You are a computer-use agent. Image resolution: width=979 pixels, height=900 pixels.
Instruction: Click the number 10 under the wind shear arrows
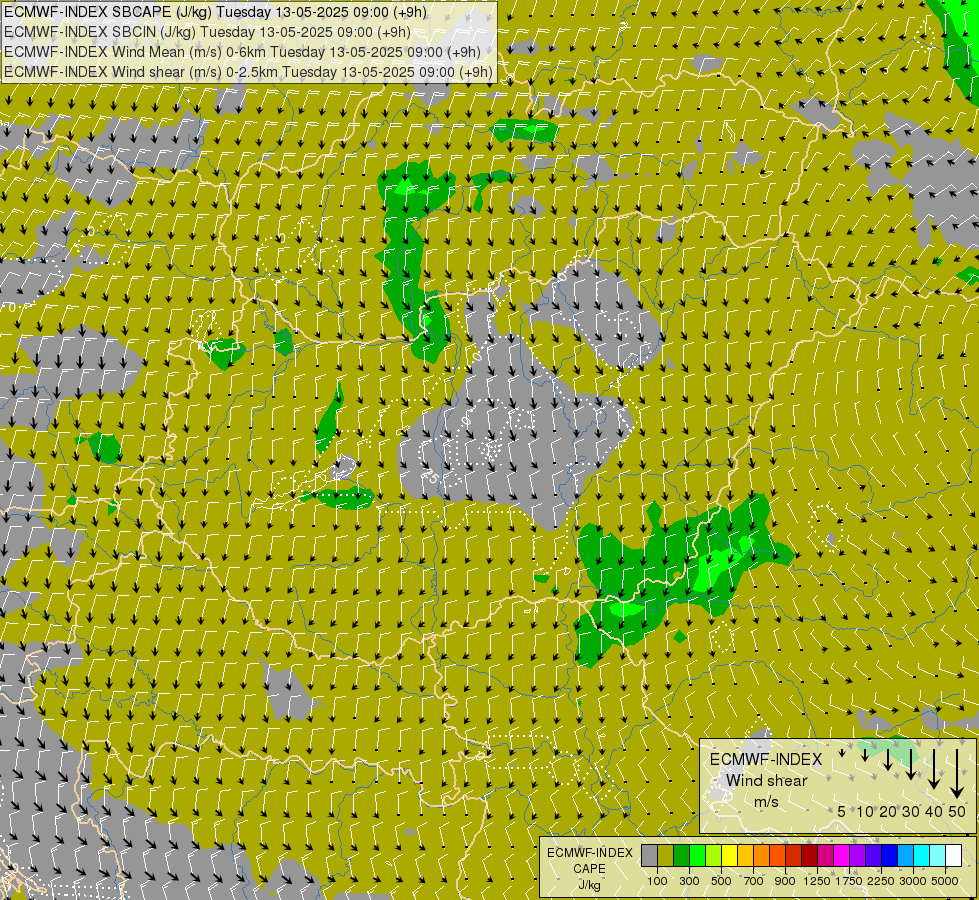pyautogui.click(x=865, y=811)
